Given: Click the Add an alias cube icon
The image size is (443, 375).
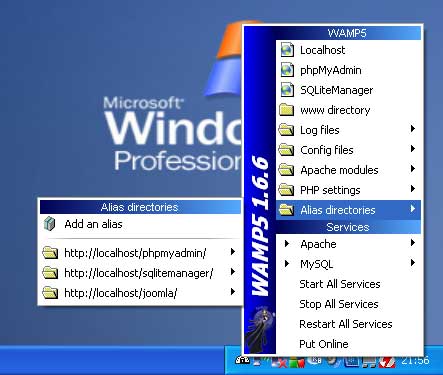Looking at the screenshot, I should 50,224.
